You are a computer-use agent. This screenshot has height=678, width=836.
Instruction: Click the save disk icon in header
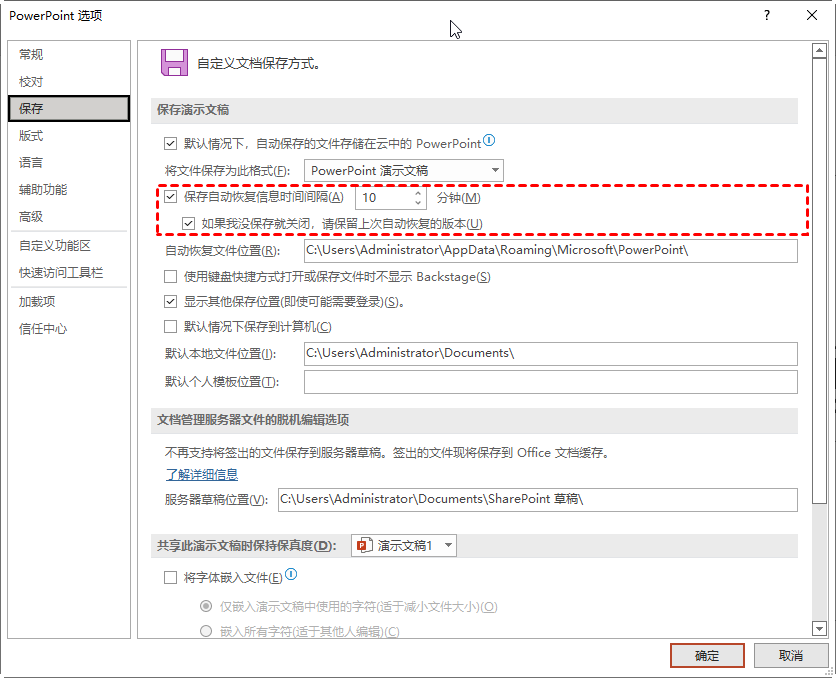[x=174, y=62]
